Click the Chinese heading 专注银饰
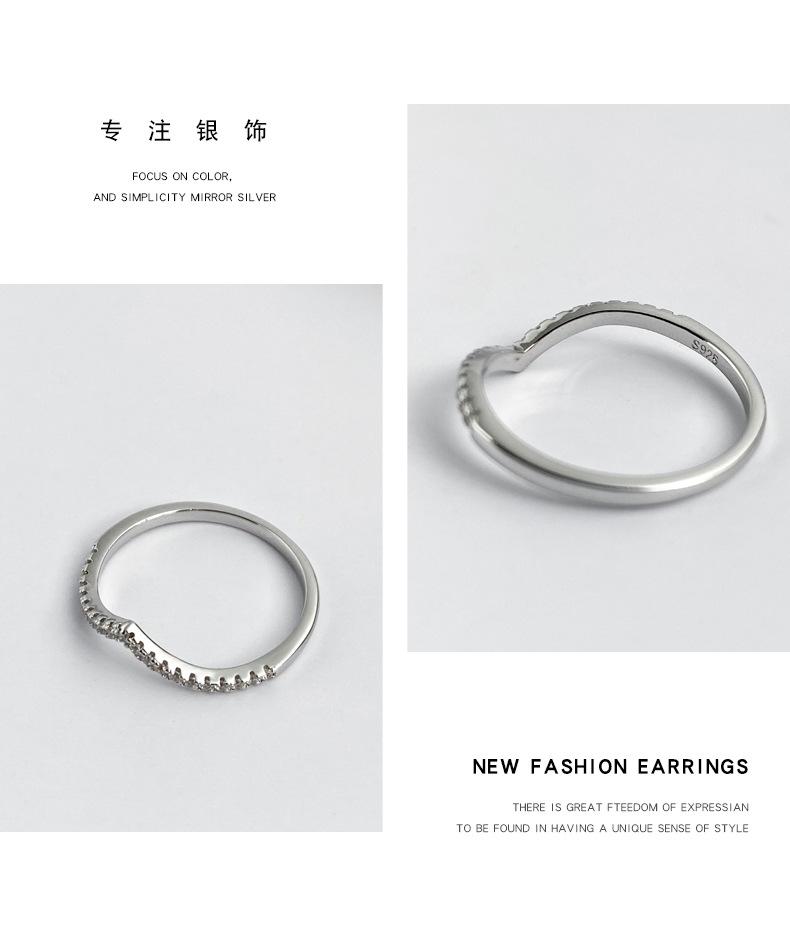 coord(184,131)
